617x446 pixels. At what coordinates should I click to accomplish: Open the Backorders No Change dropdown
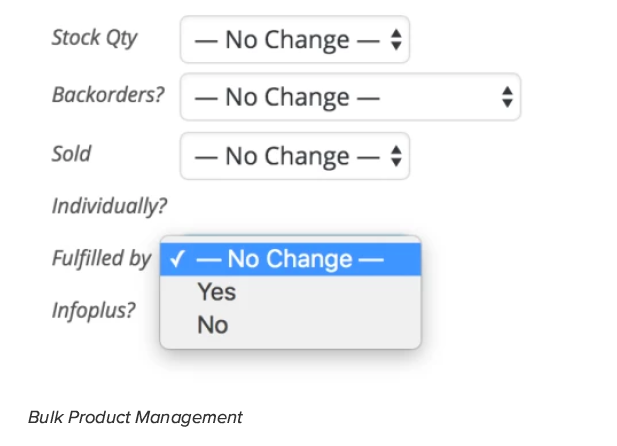(x=351, y=97)
